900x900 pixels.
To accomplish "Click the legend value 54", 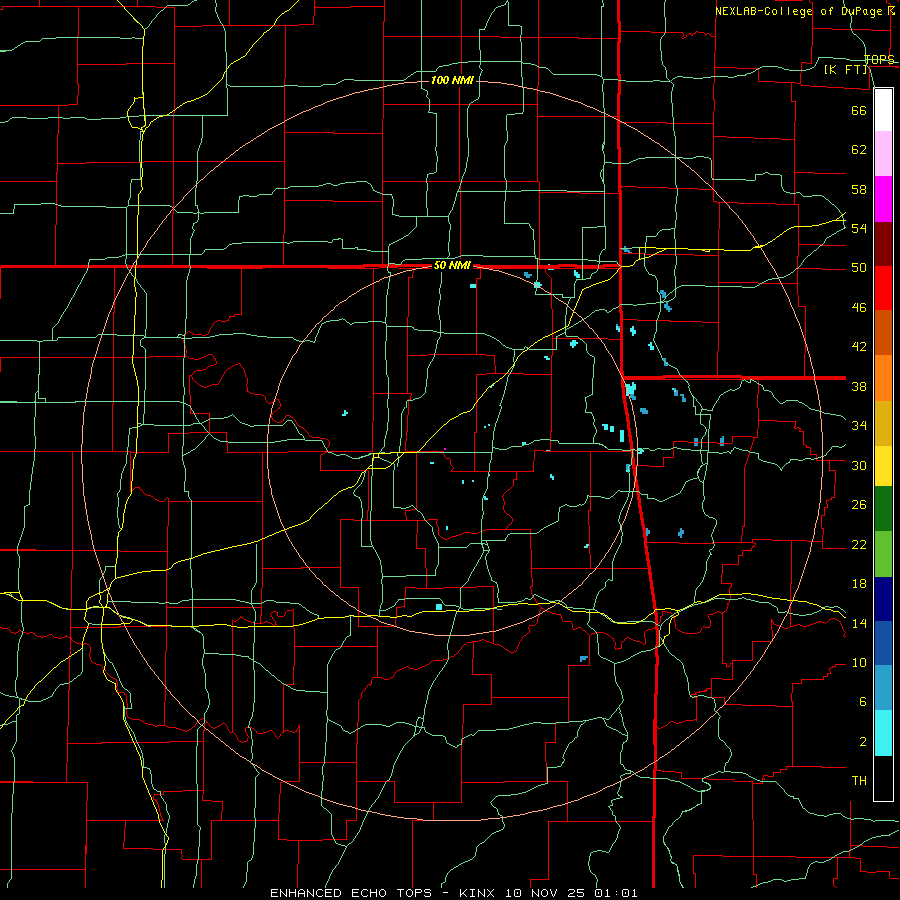I will [859, 228].
